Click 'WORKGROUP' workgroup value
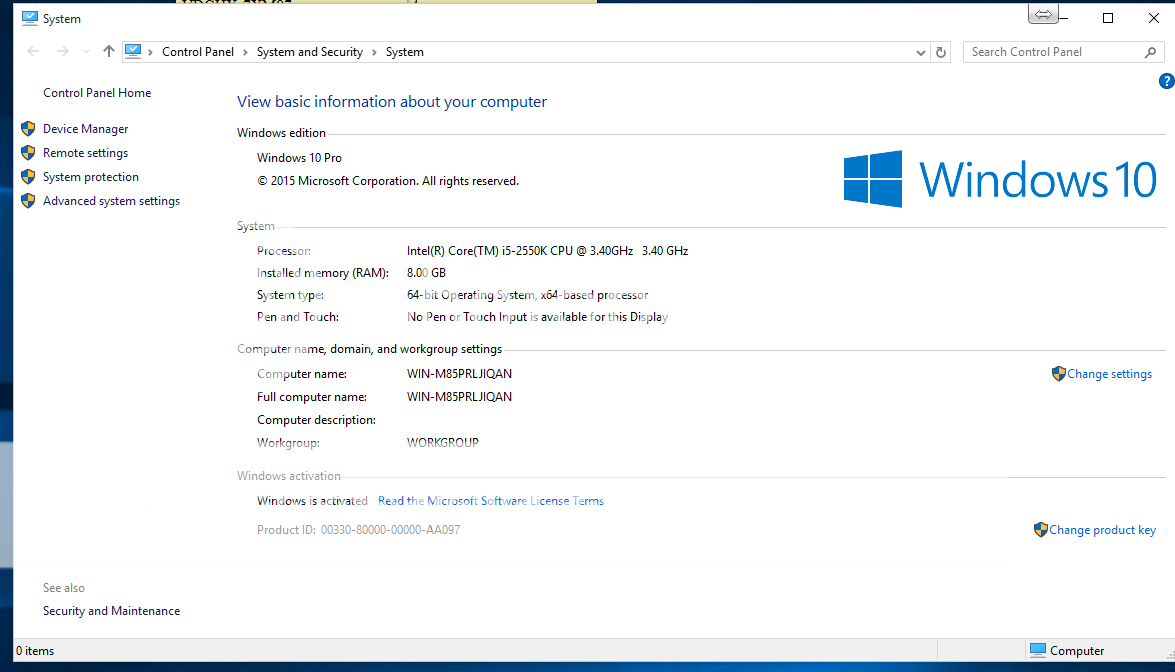Screen dimensions: 1175x672 click(443, 443)
